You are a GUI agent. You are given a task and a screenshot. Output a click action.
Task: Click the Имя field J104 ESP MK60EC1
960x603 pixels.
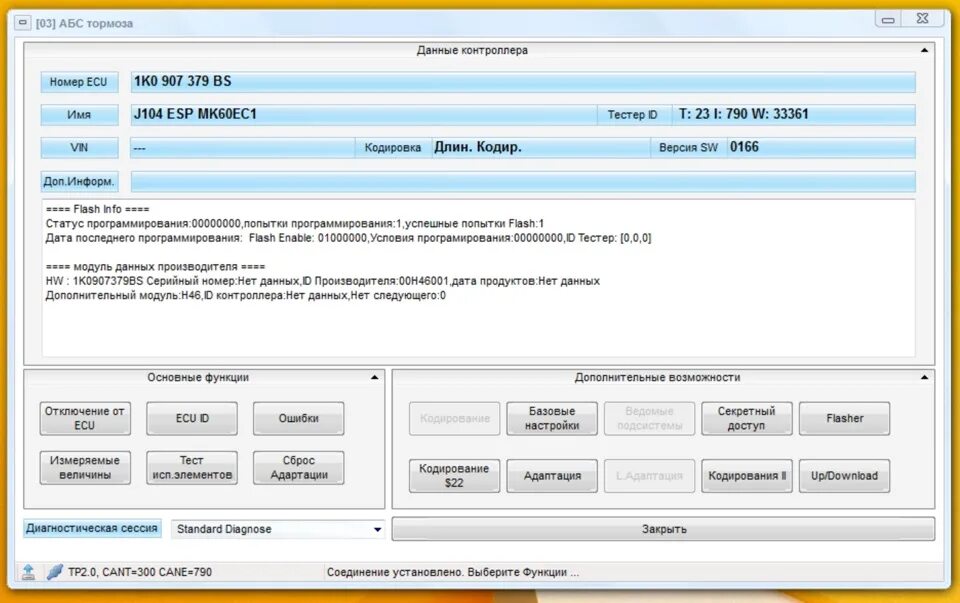tap(364, 114)
